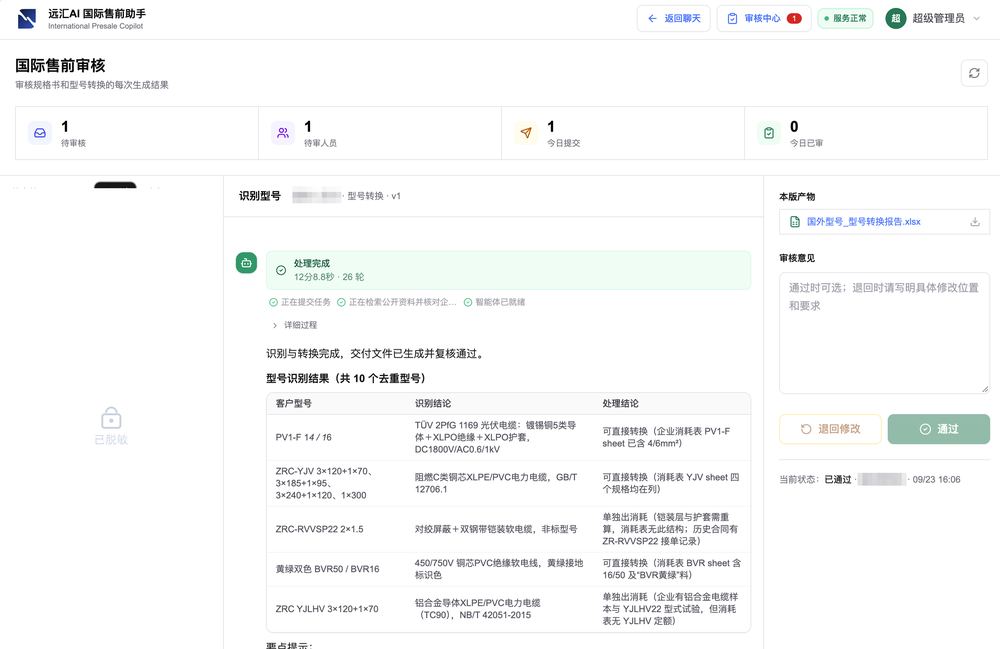The height and width of the screenshot is (649, 1000).
Task: Click the 处理完成 check circle icon
Action: pos(281,270)
